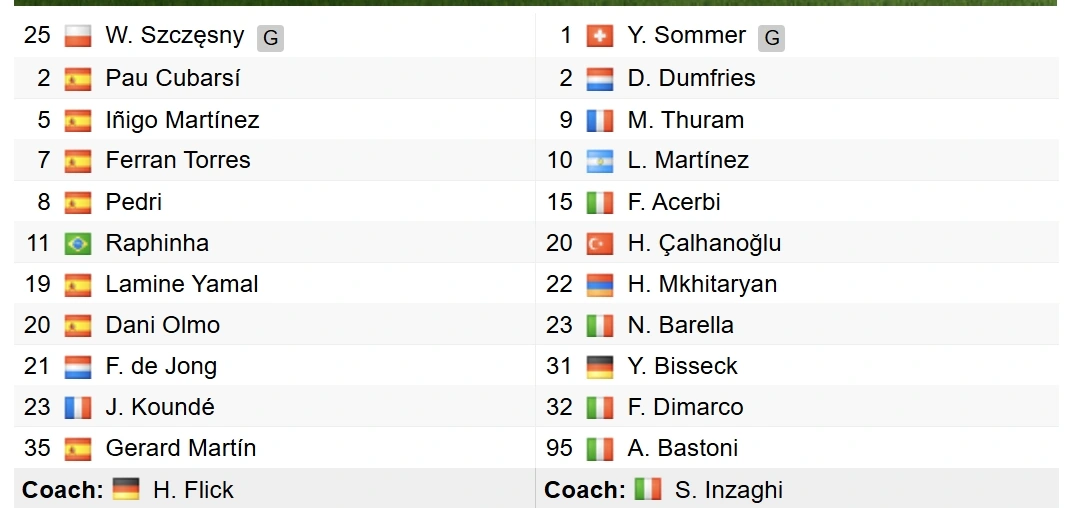Open coach S. Inzaghi profile
The image size is (1065, 508).
tap(729, 490)
